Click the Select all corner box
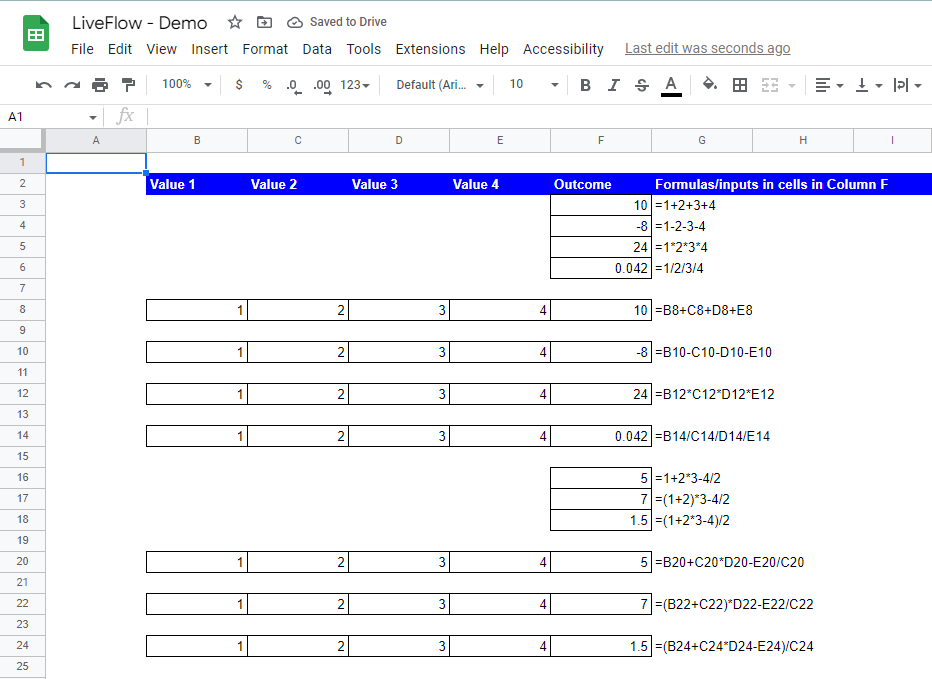Image resolution: width=932 pixels, height=679 pixels. (23, 140)
